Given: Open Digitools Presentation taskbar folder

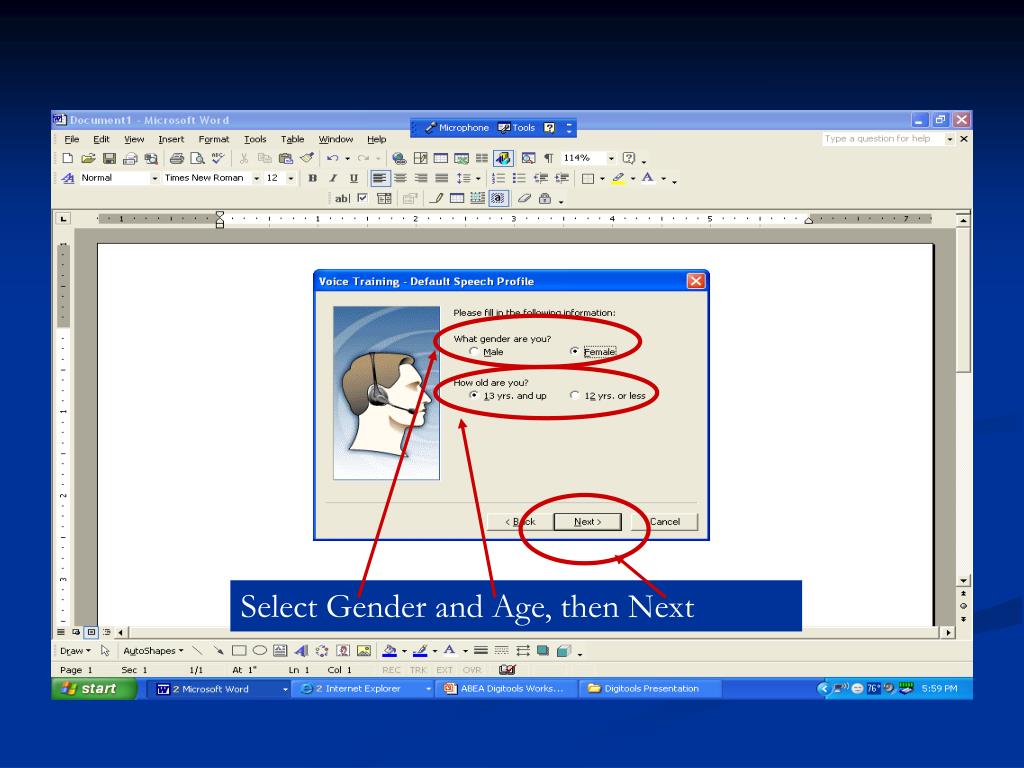Looking at the screenshot, I should (650, 688).
